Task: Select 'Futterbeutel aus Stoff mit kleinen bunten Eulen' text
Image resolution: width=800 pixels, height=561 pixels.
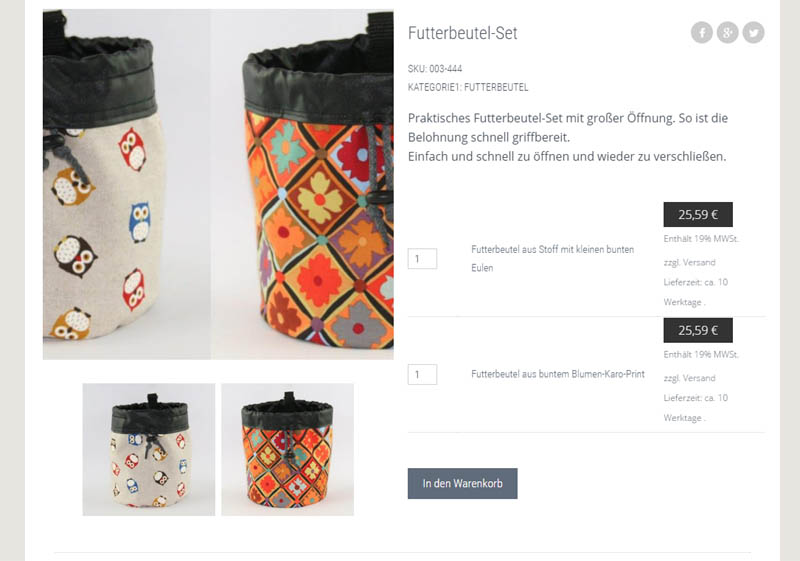Action: point(553,259)
